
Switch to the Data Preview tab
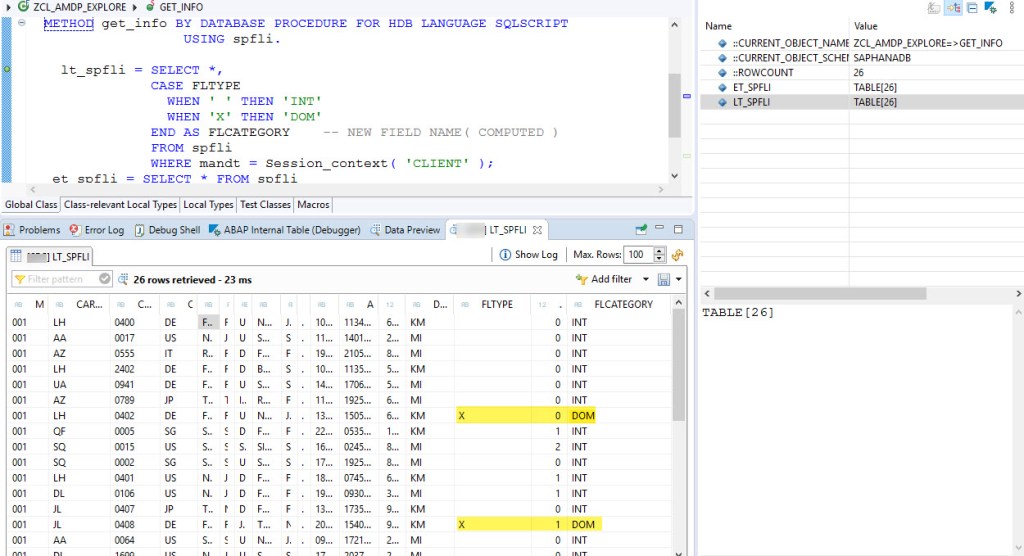[x=405, y=230]
